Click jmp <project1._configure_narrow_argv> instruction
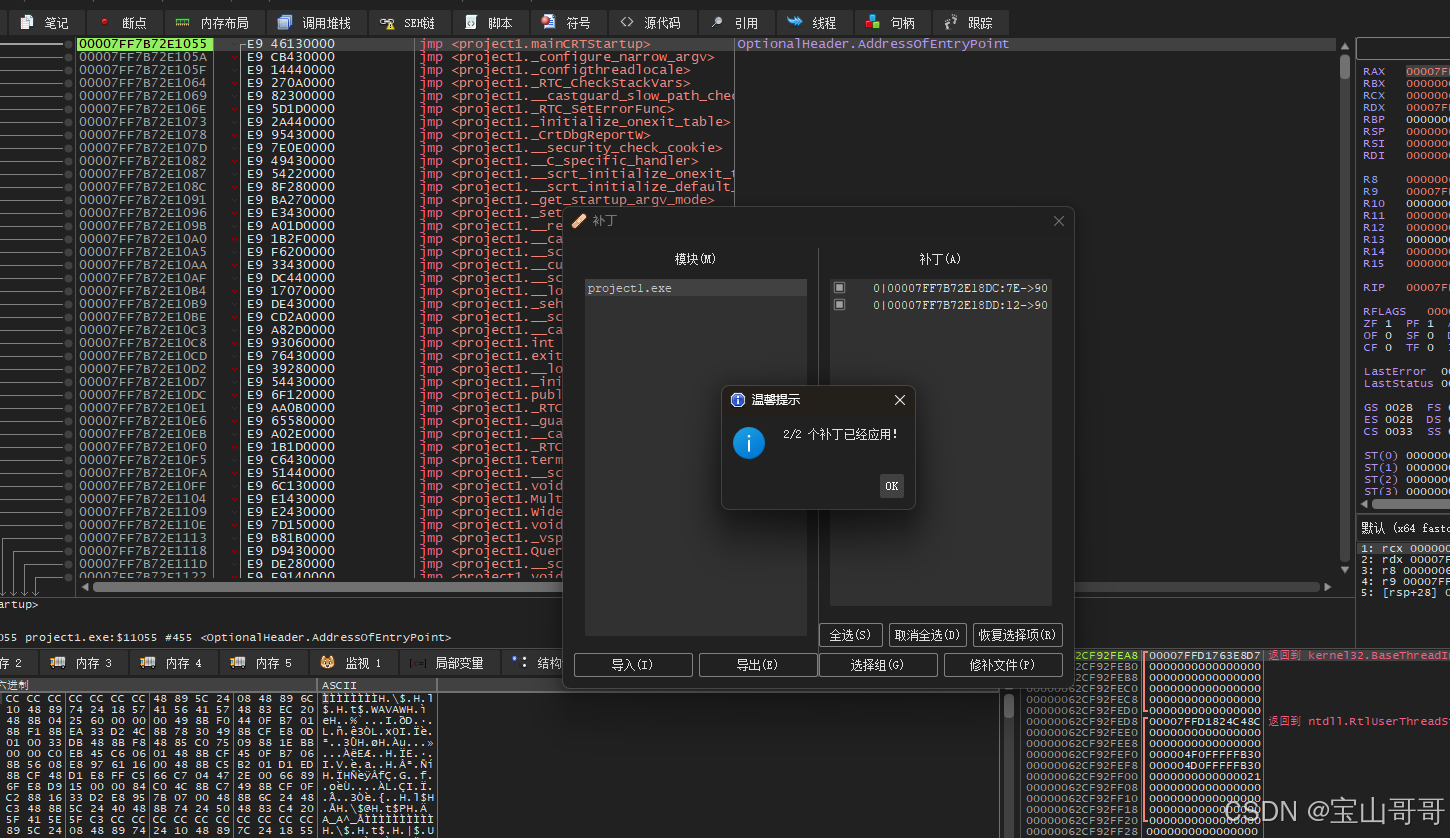 567,57
